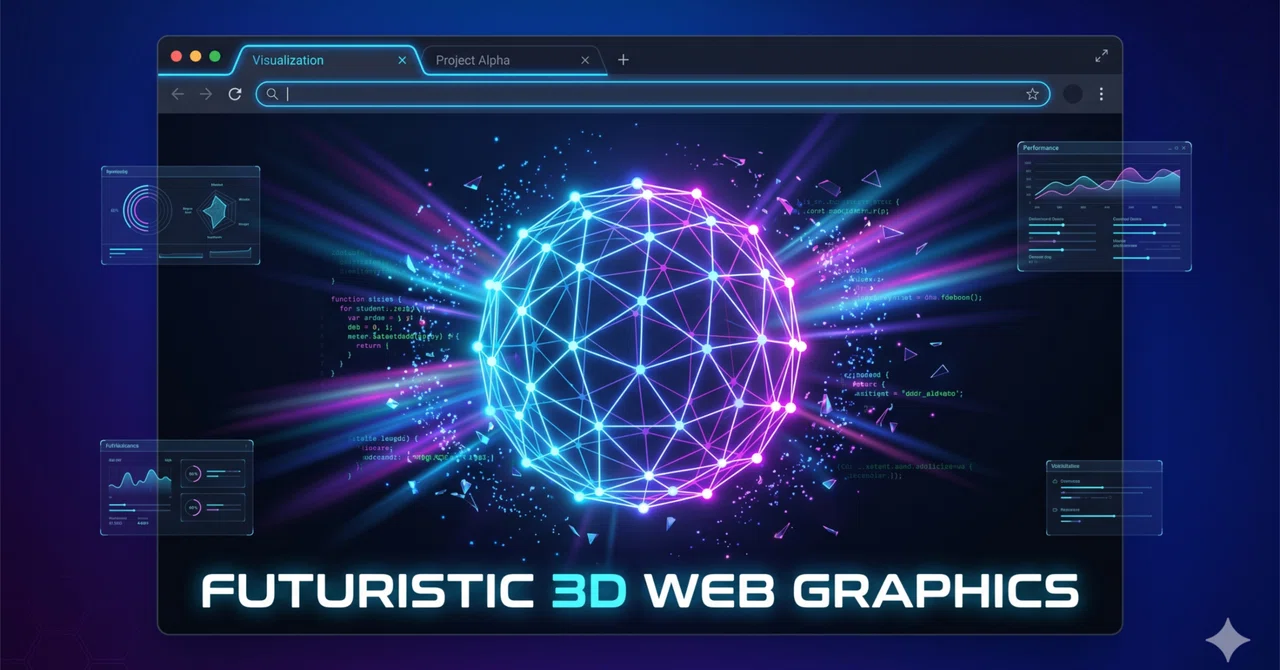
Task: Click the yellow minimize window button
Action: click(196, 57)
